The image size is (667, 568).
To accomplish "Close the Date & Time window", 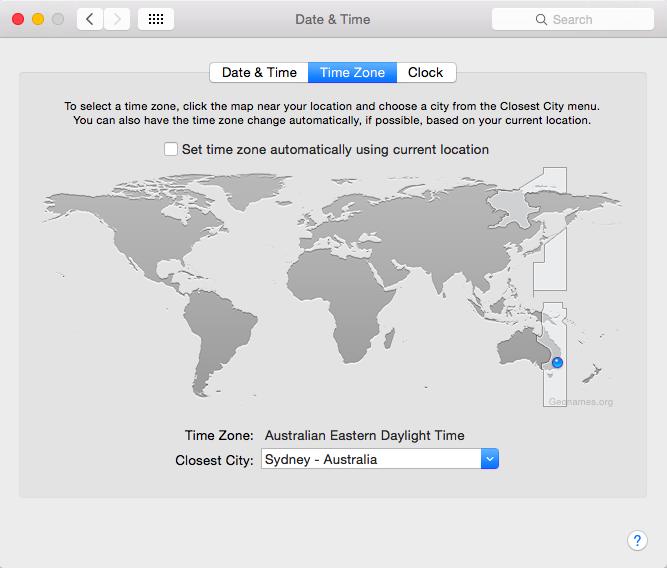I will (18, 19).
